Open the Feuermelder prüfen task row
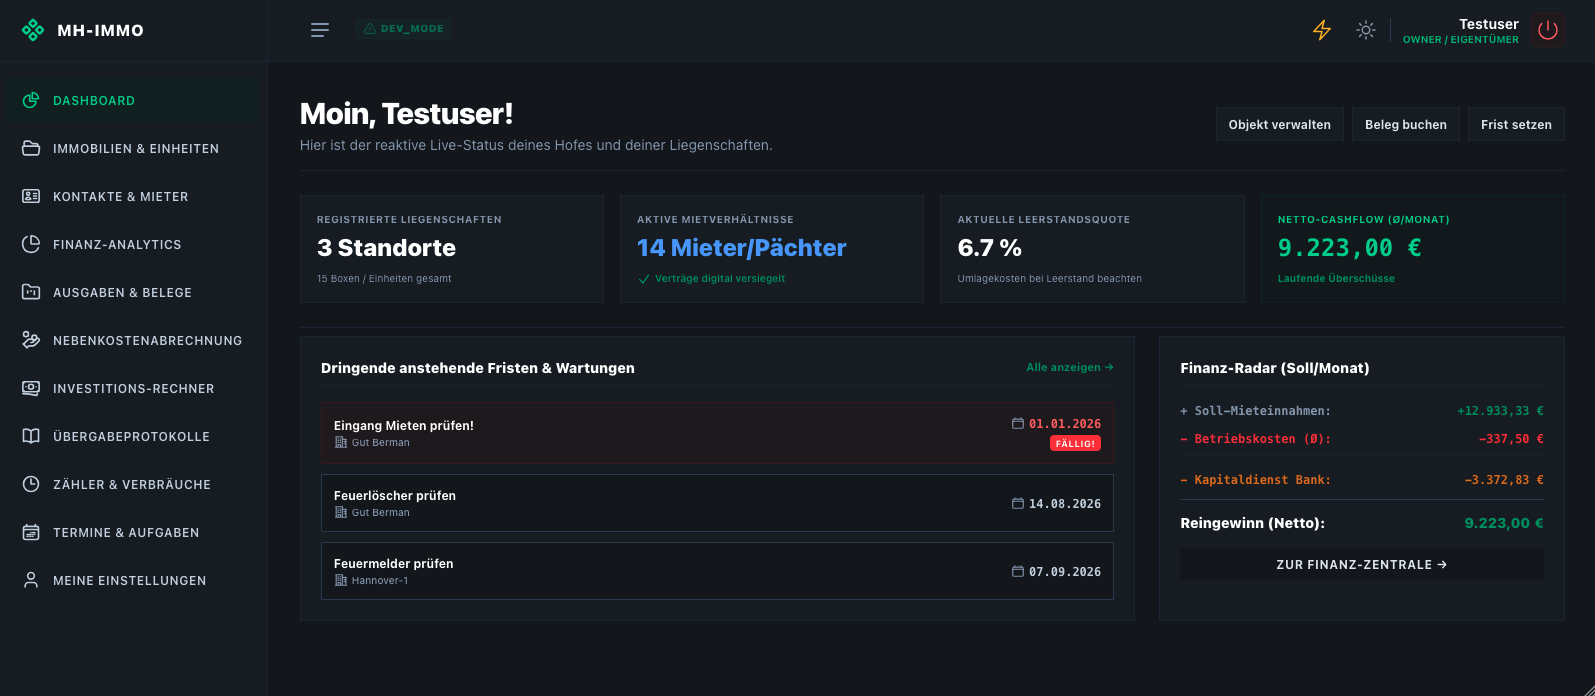The width and height of the screenshot is (1595, 696). pos(717,571)
